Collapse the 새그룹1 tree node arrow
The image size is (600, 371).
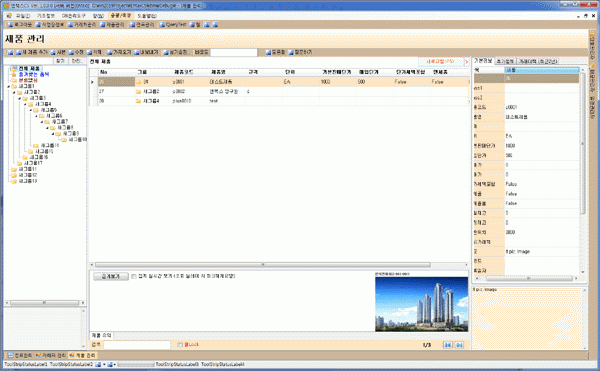[8, 86]
